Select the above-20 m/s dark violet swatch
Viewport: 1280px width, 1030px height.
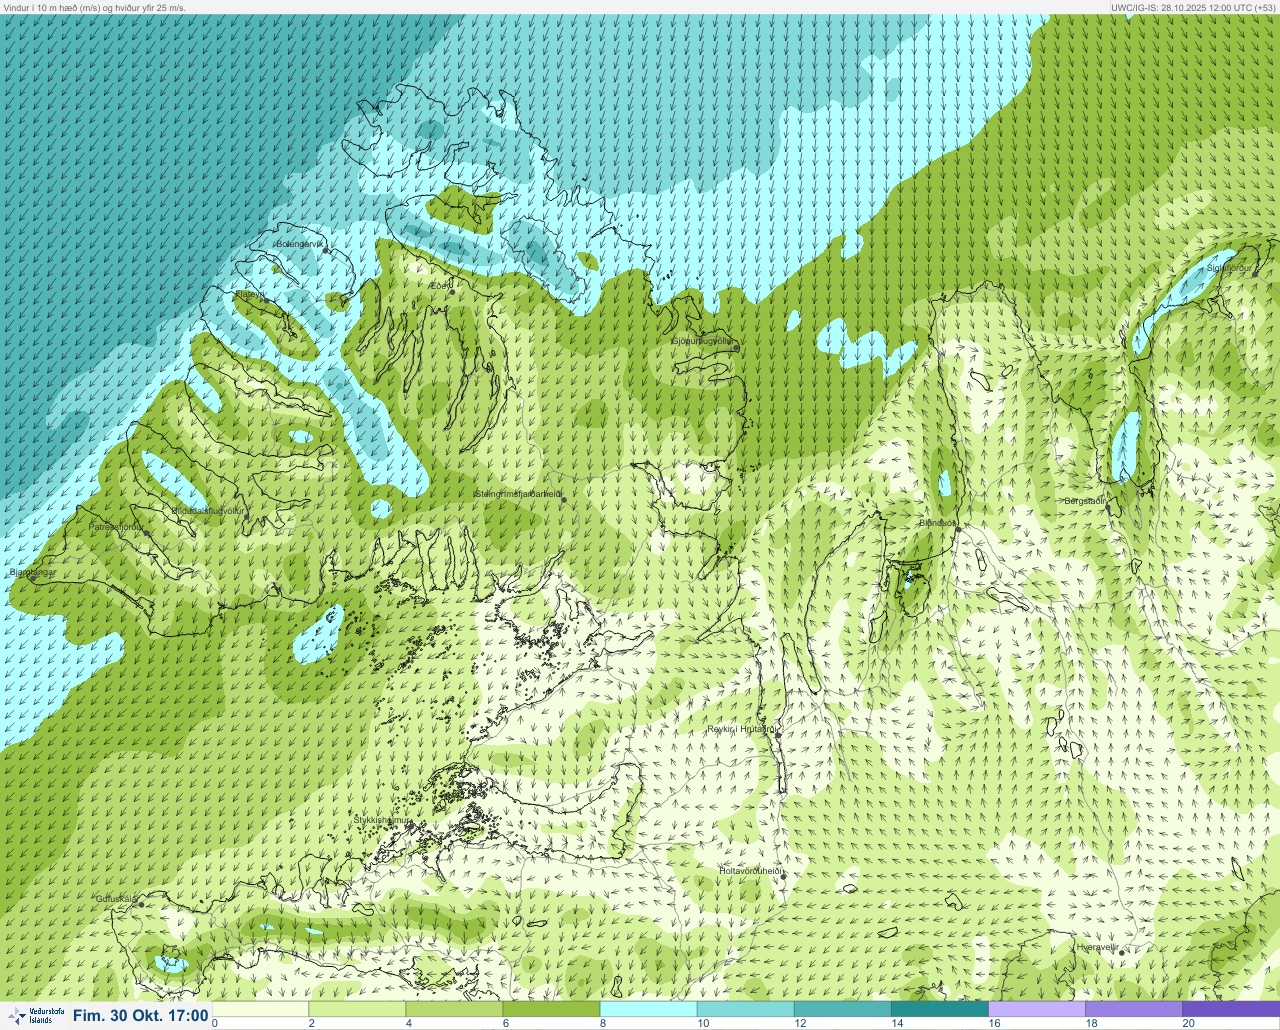[x=1232, y=1009]
